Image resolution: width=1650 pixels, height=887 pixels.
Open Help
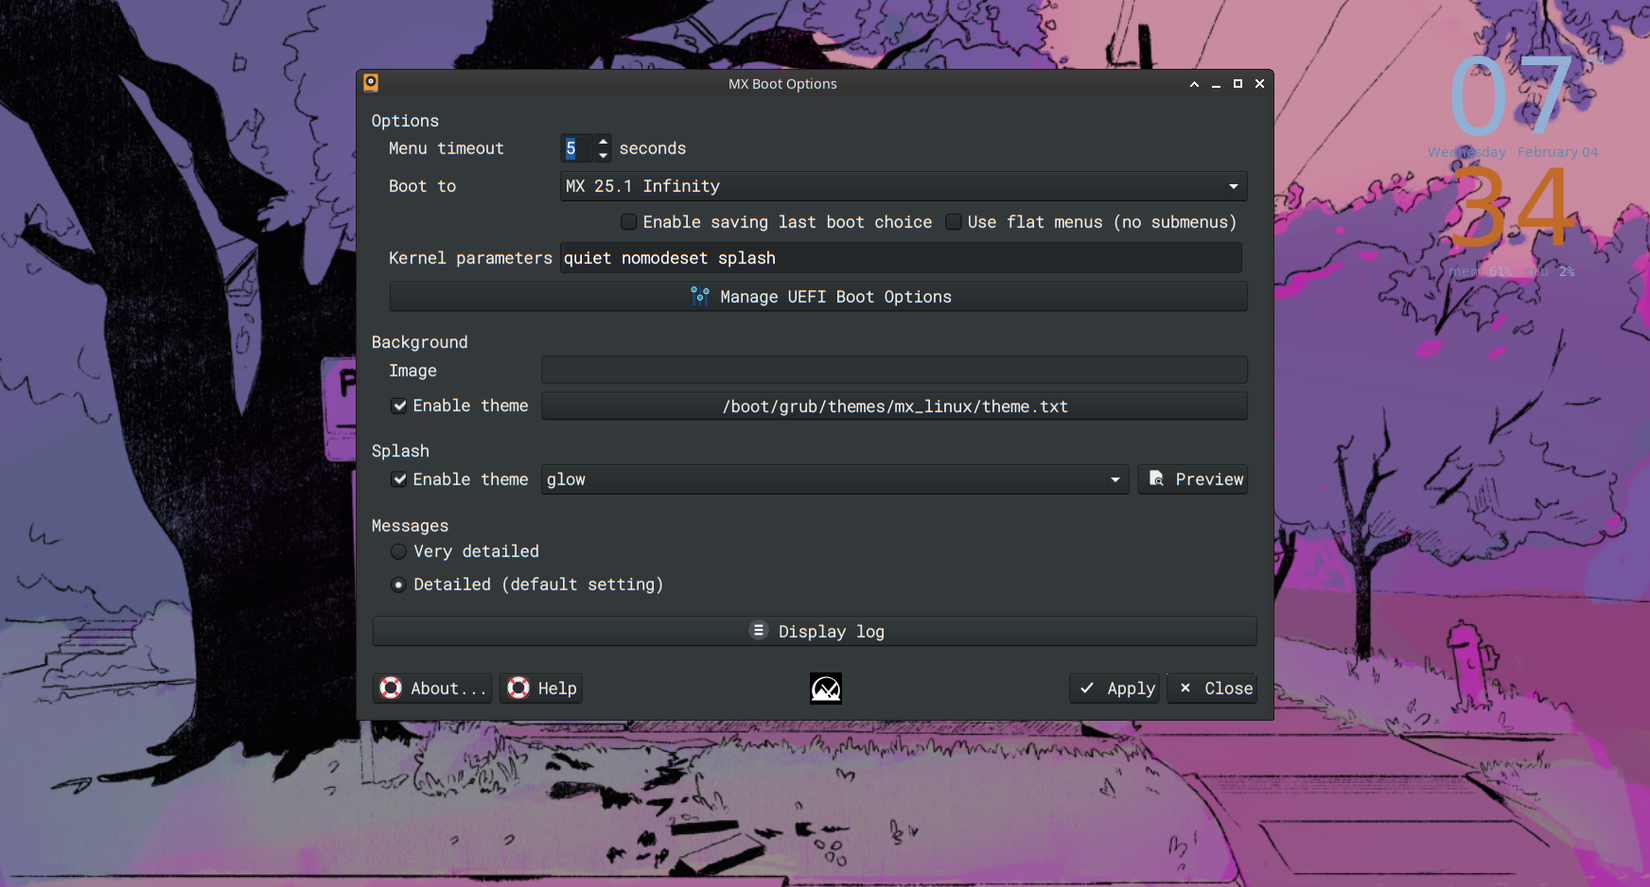tap(541, 688)
